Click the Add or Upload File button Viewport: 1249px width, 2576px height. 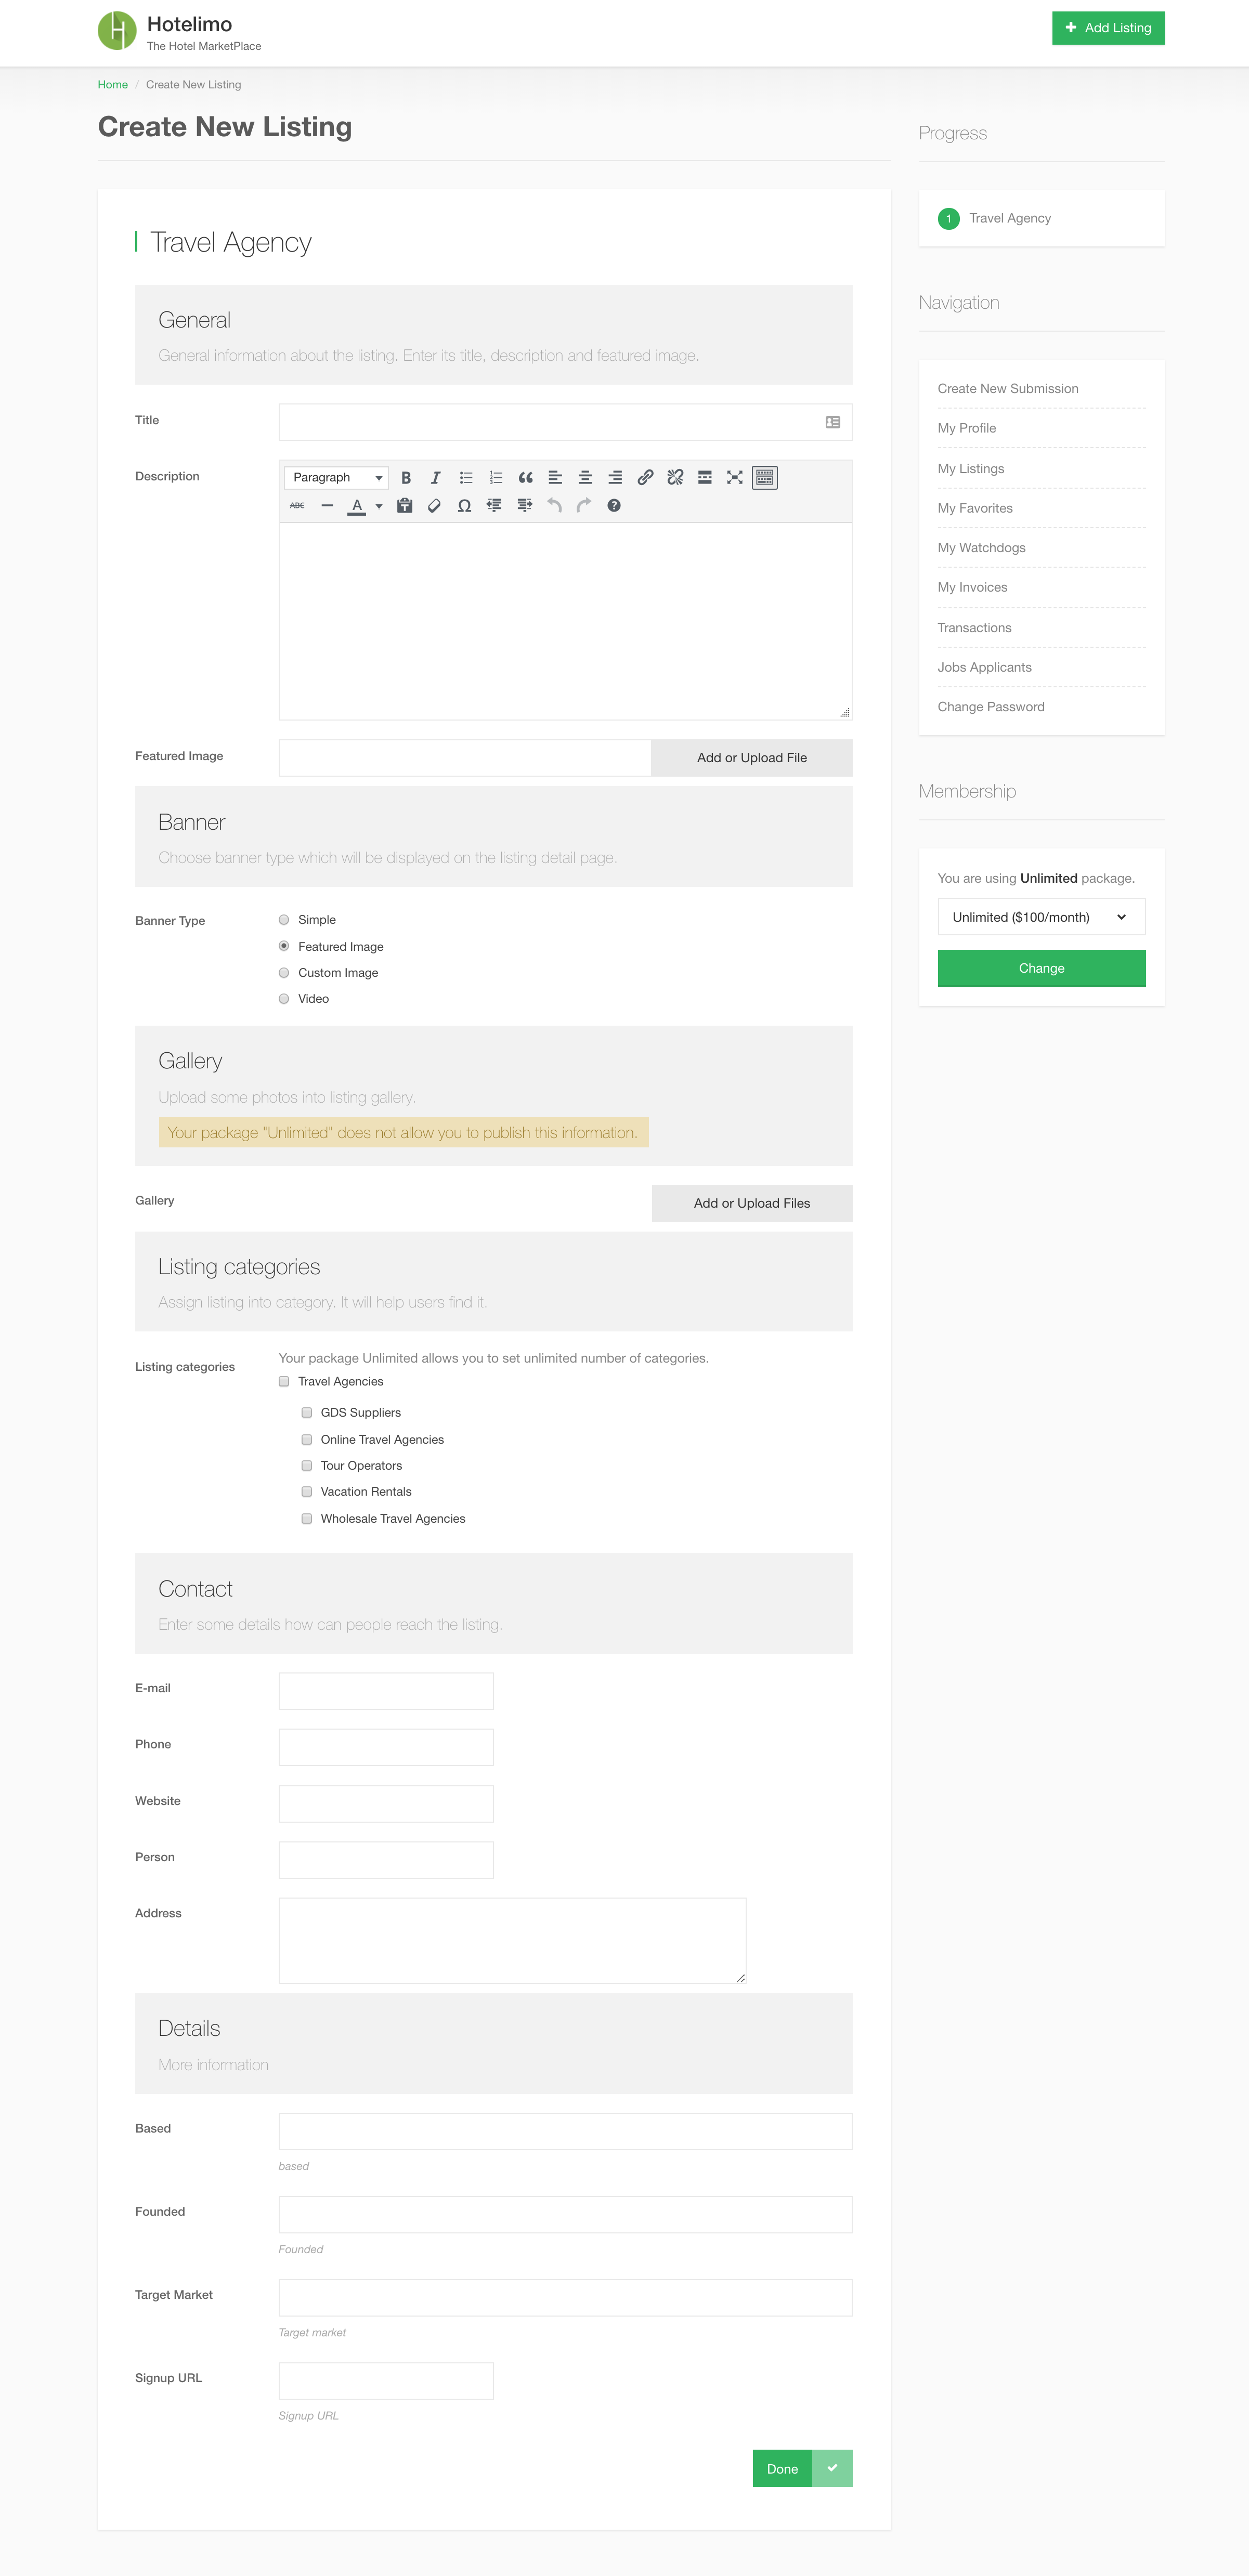(x=751, y=758)
